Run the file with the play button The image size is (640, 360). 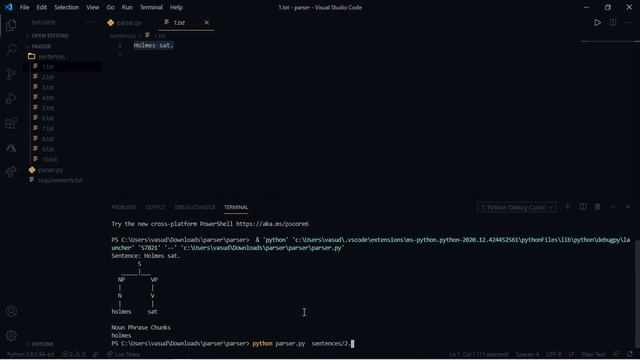pos(597,22)
